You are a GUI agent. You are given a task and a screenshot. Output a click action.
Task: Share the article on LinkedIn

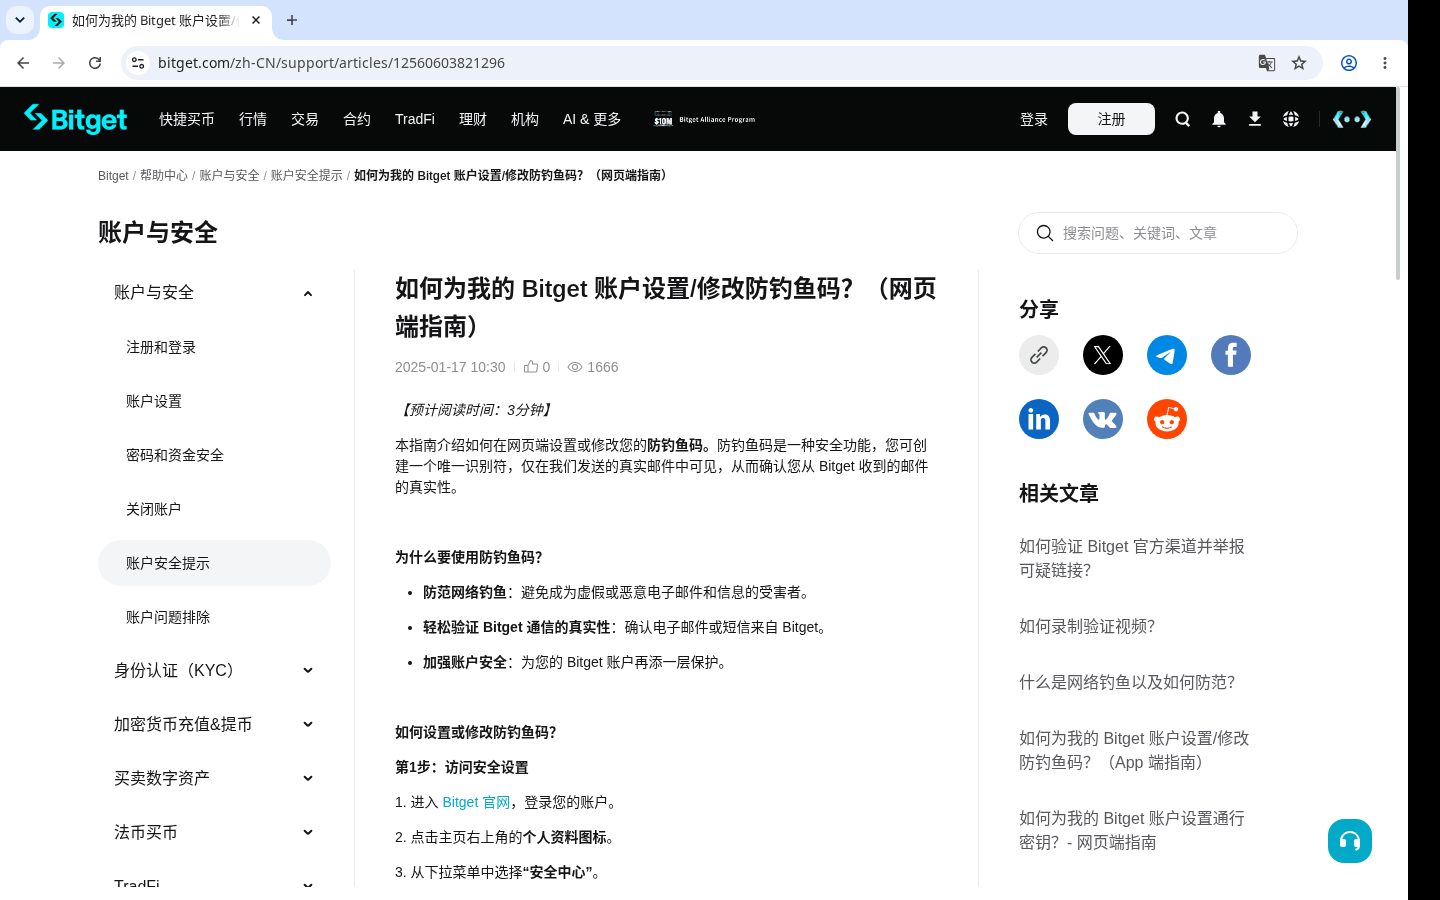(x=1039, y=419)
